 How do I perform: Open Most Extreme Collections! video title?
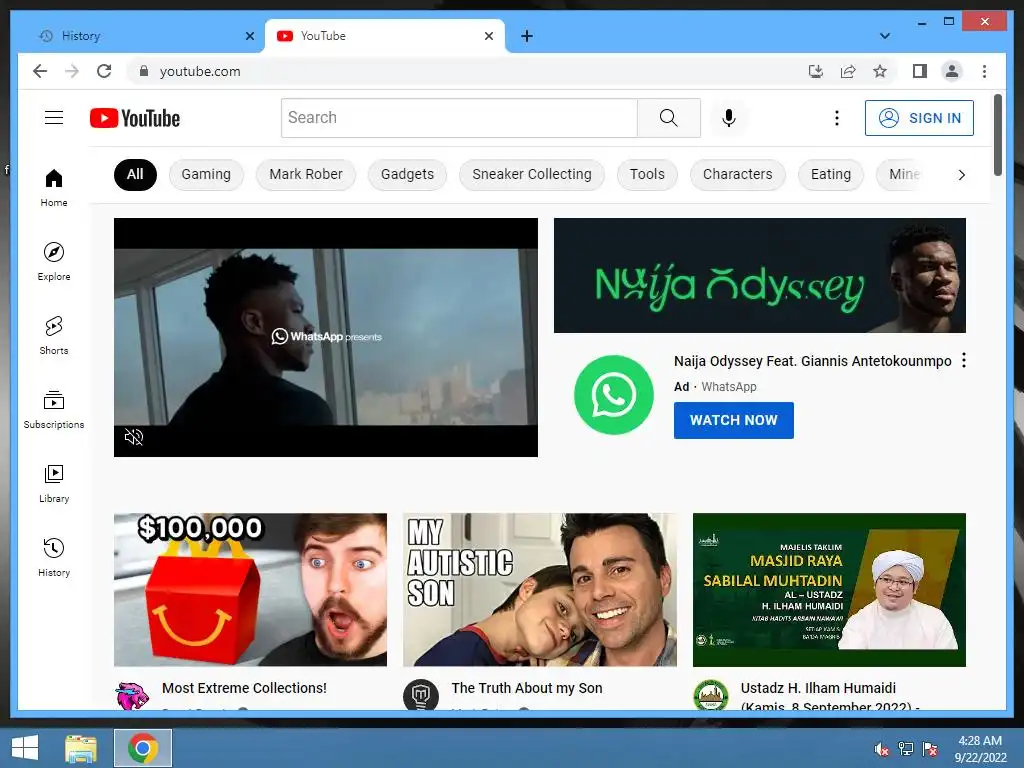(x=244, y=688)
